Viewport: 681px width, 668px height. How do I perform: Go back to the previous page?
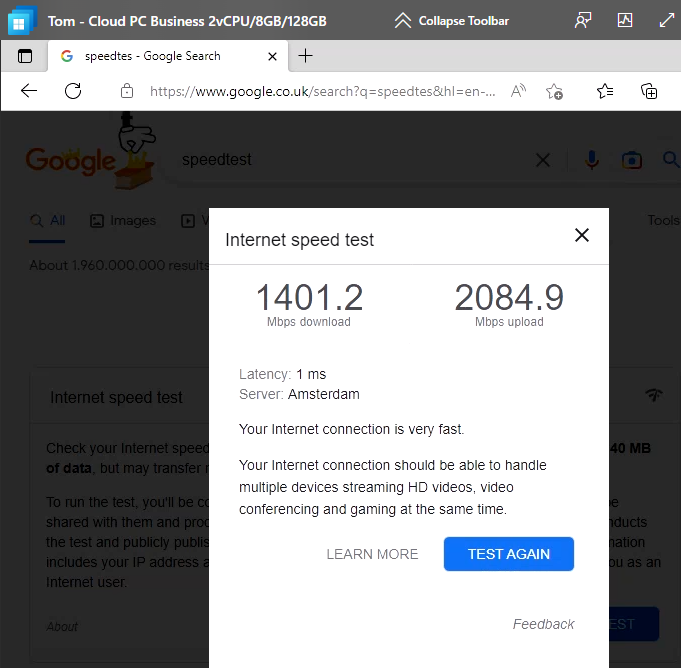[29, 91]
